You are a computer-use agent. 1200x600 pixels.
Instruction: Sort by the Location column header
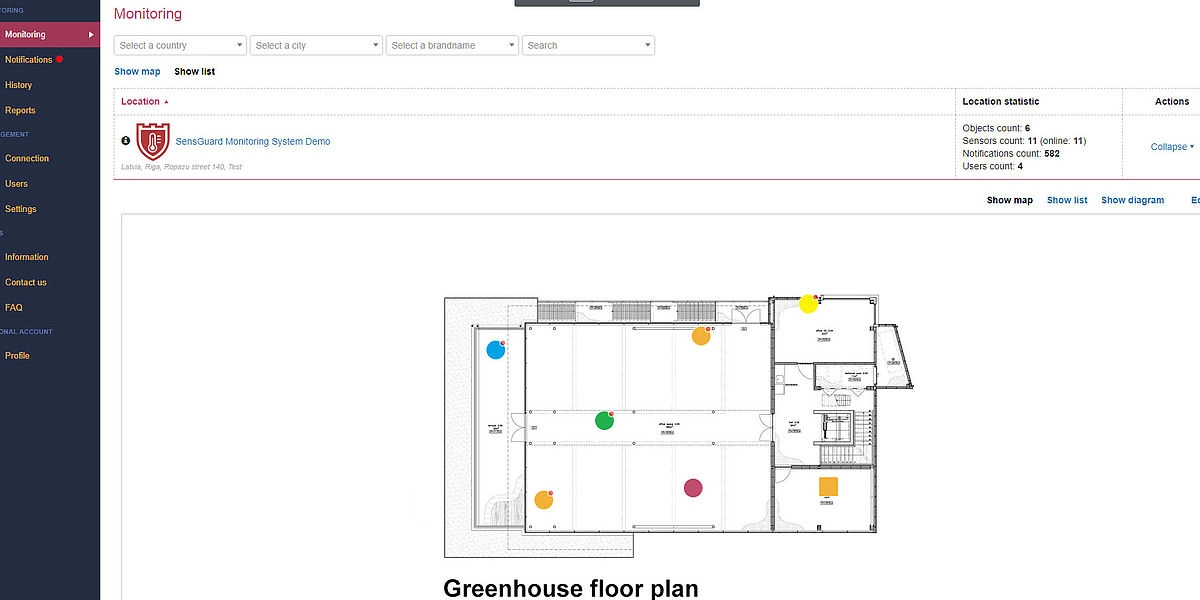point(141,101)
